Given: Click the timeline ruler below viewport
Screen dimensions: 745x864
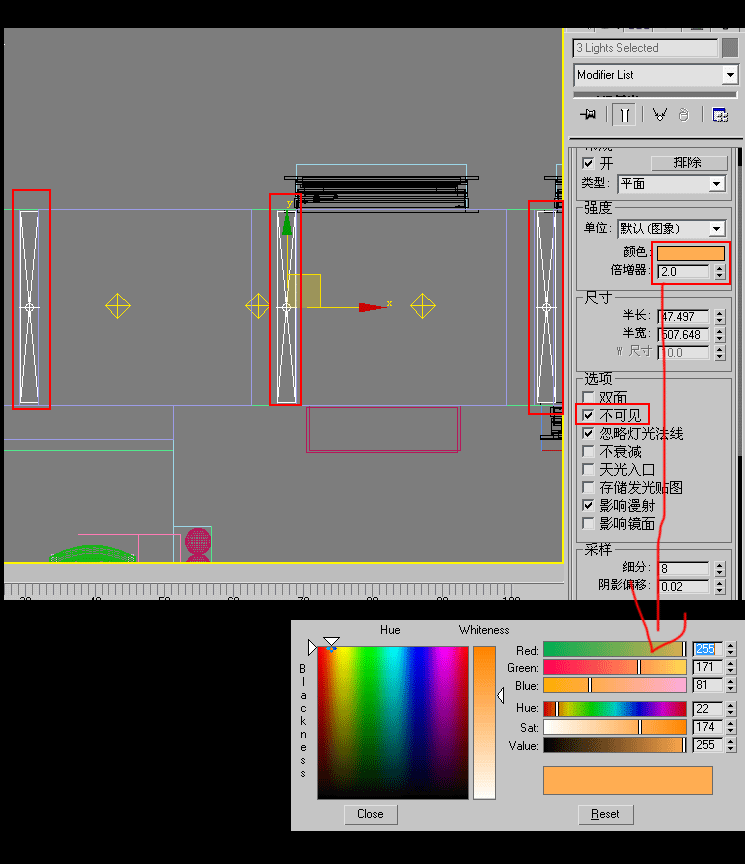Looking at the screenshot, I should point(284,590).
